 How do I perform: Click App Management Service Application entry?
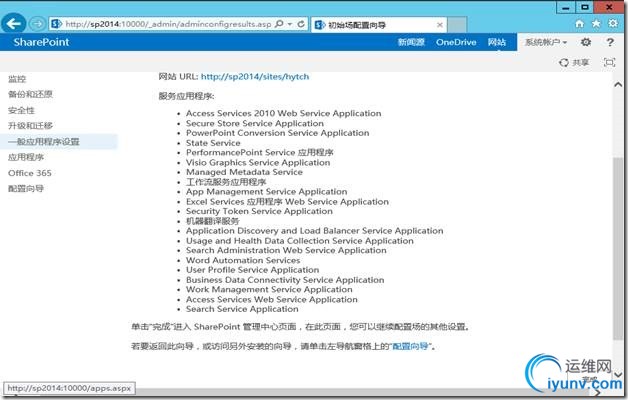click(x=266, y=192)
